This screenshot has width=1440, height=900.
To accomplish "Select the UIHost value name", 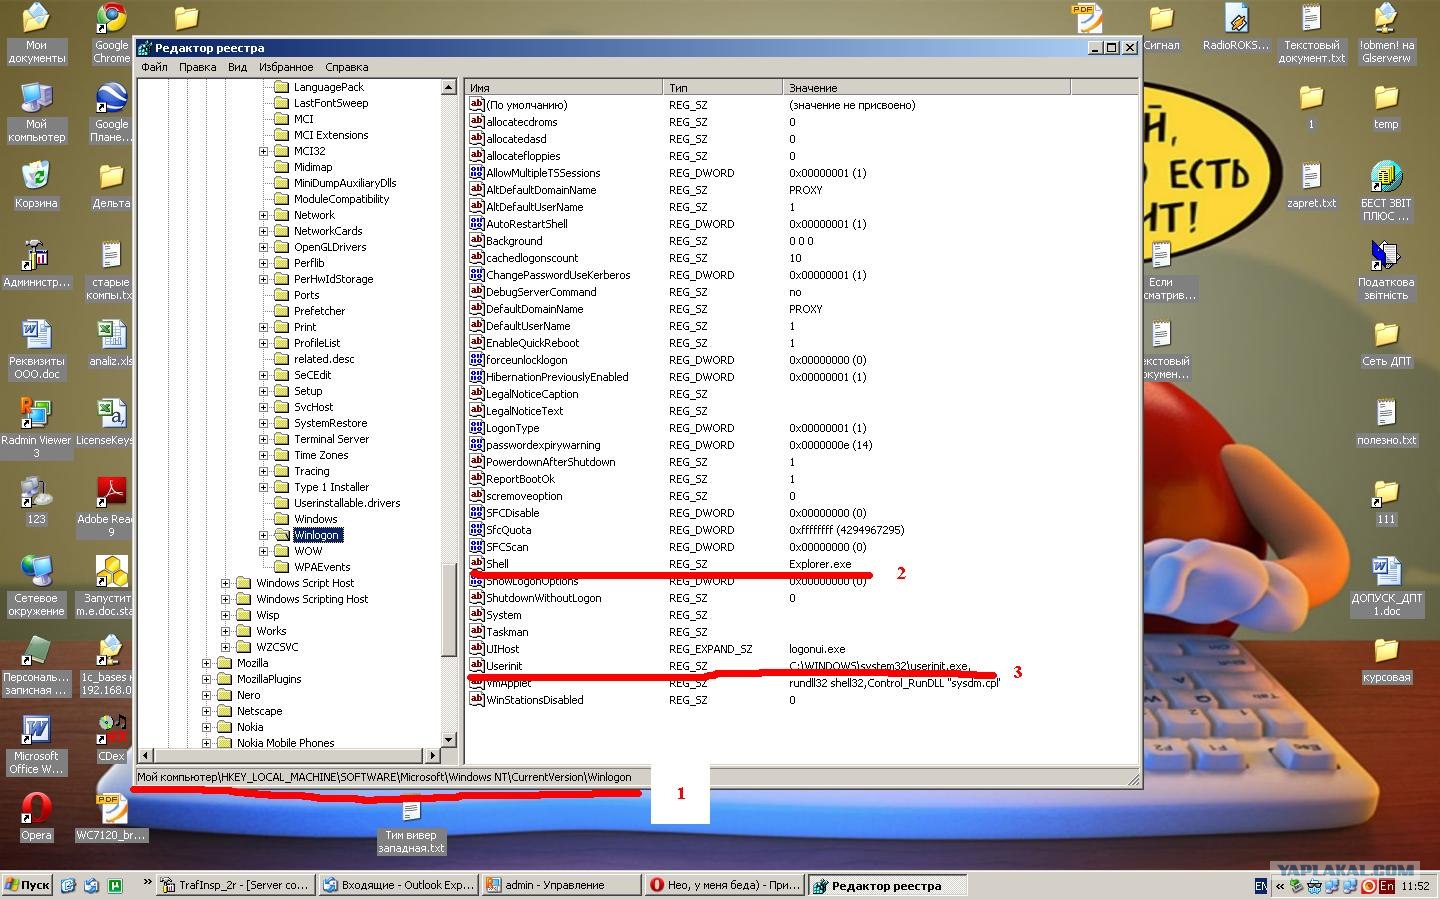I will click(x=502, y=649).
